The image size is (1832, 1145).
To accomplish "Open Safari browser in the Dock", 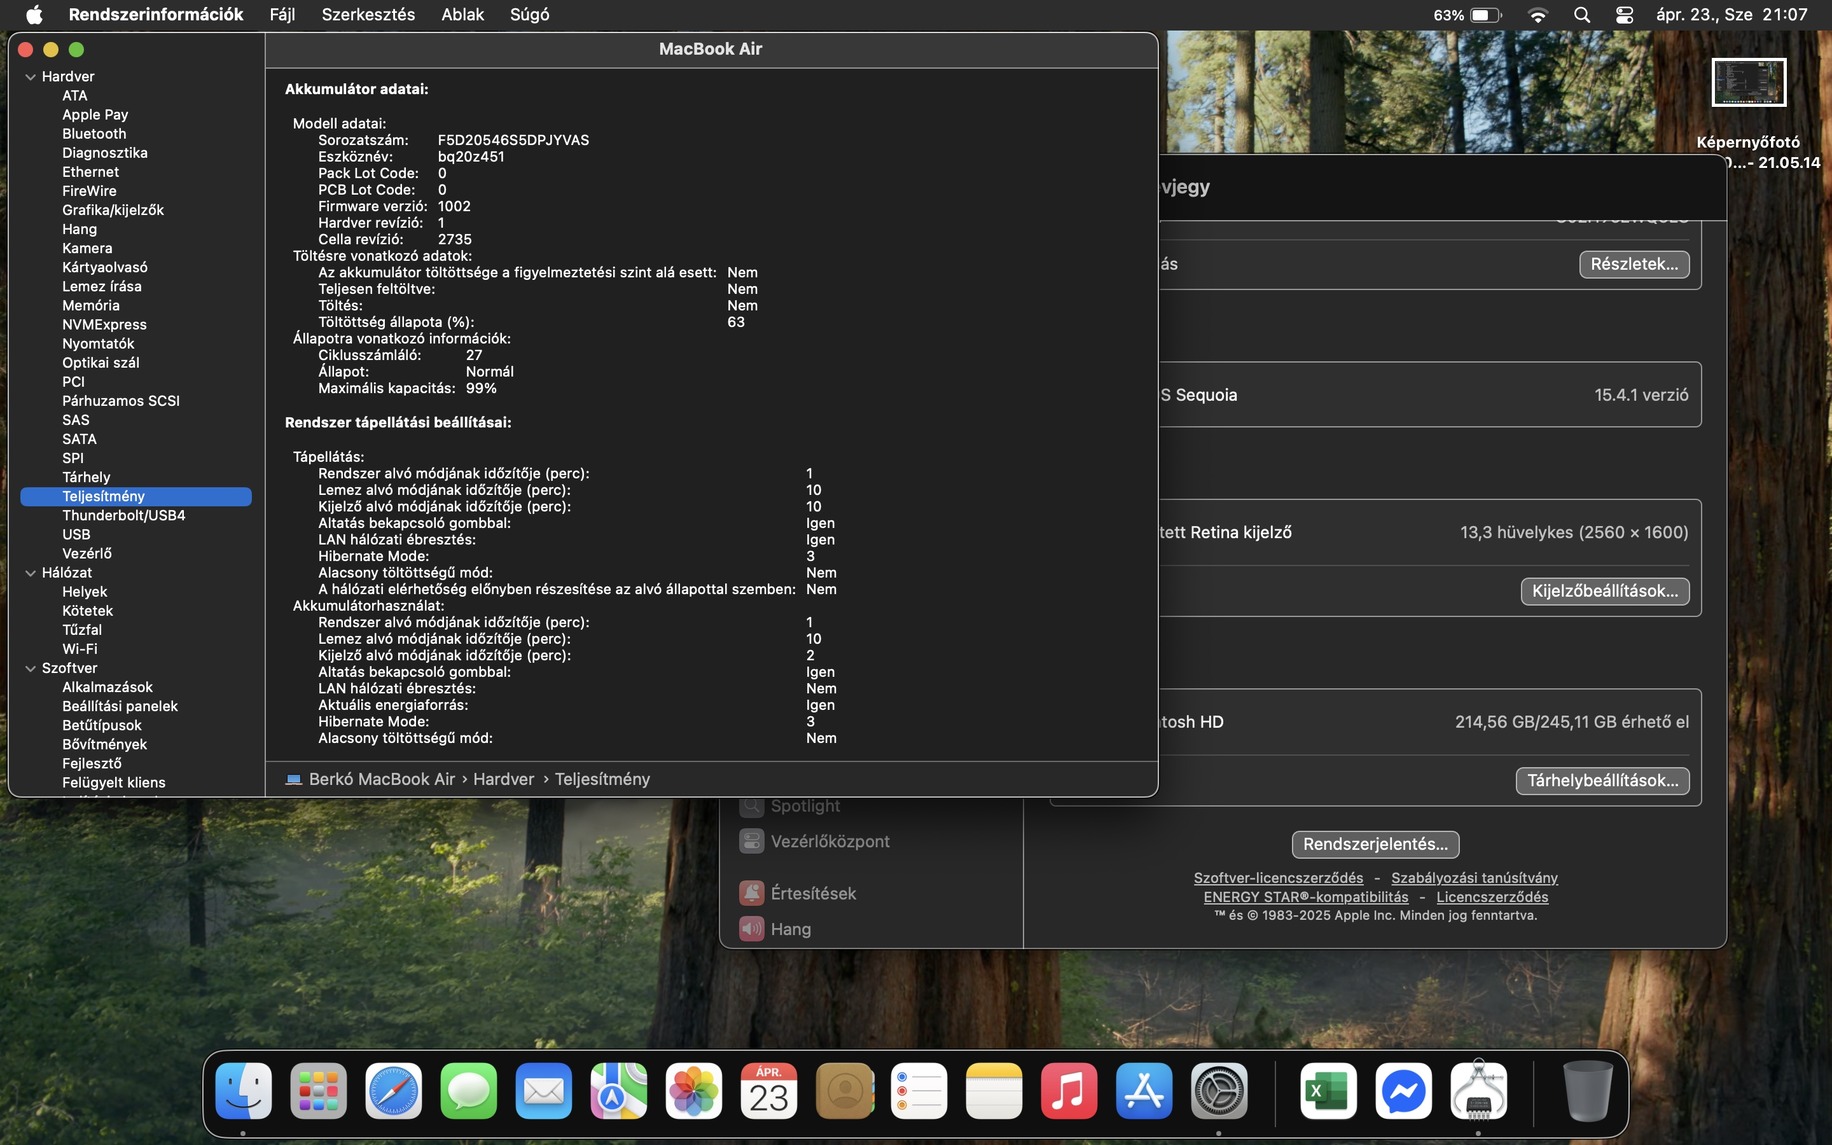I will tap(393, 1090).
